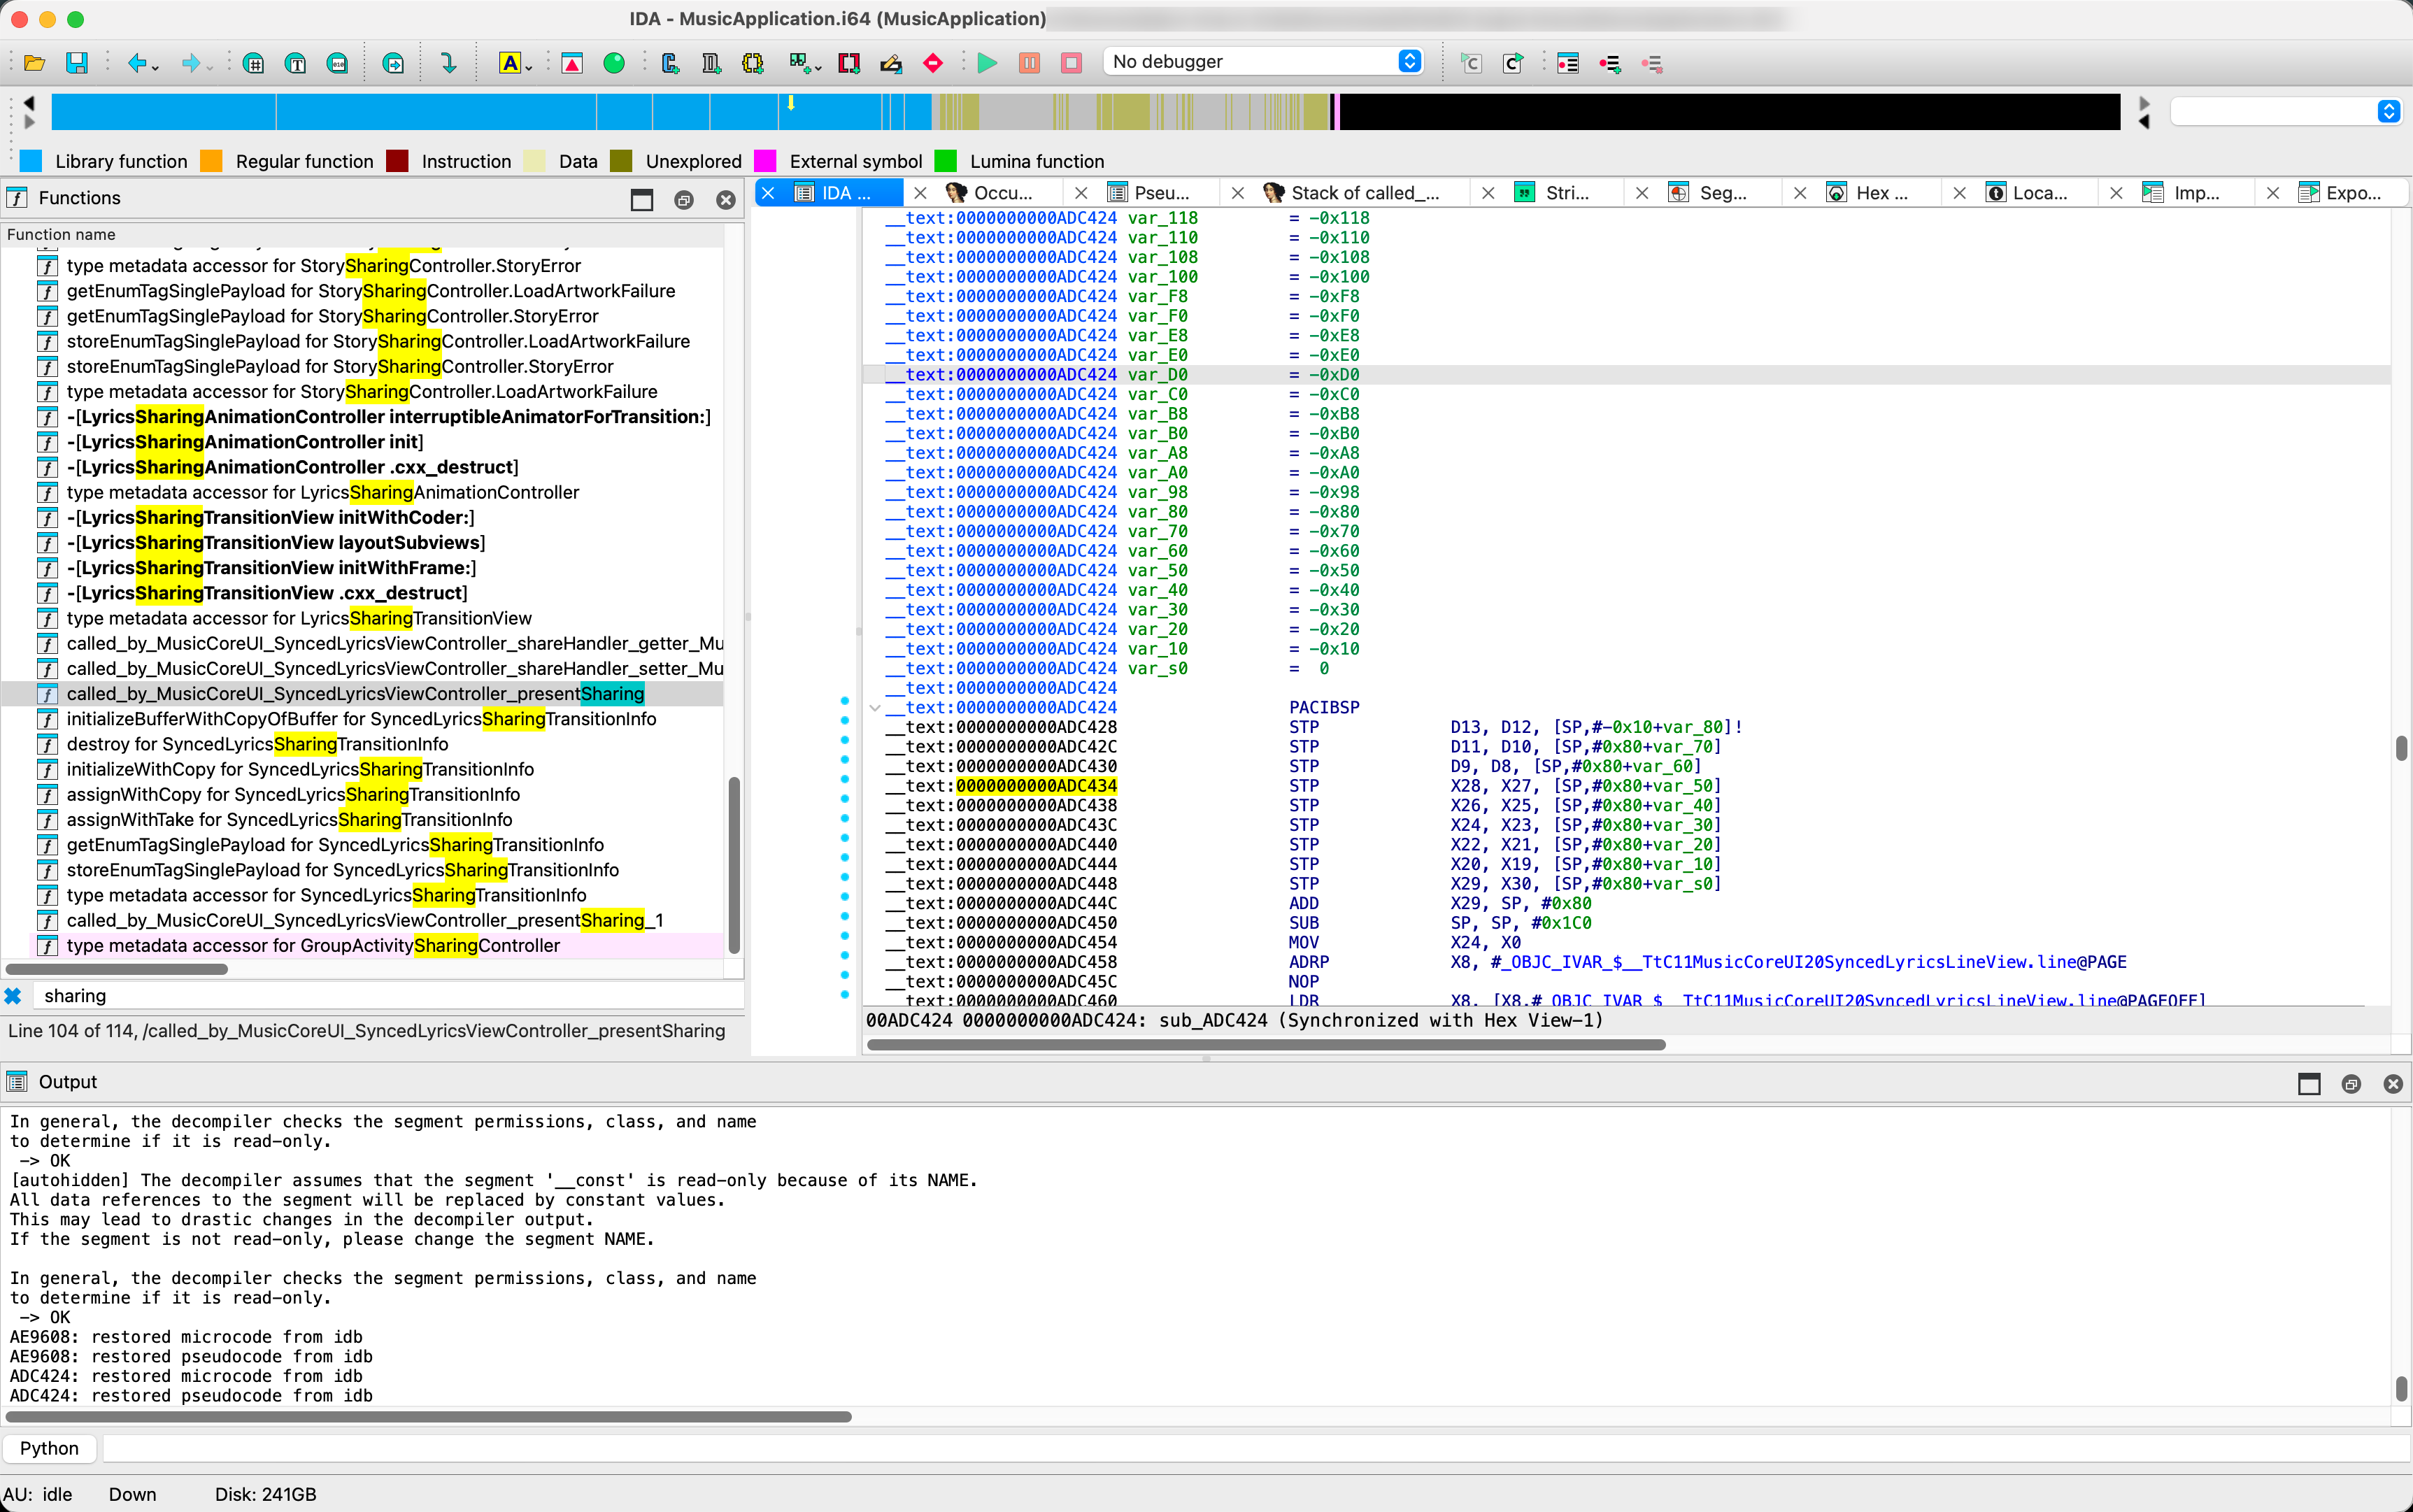Jump back using the left arrow icon

click(137, 63)
